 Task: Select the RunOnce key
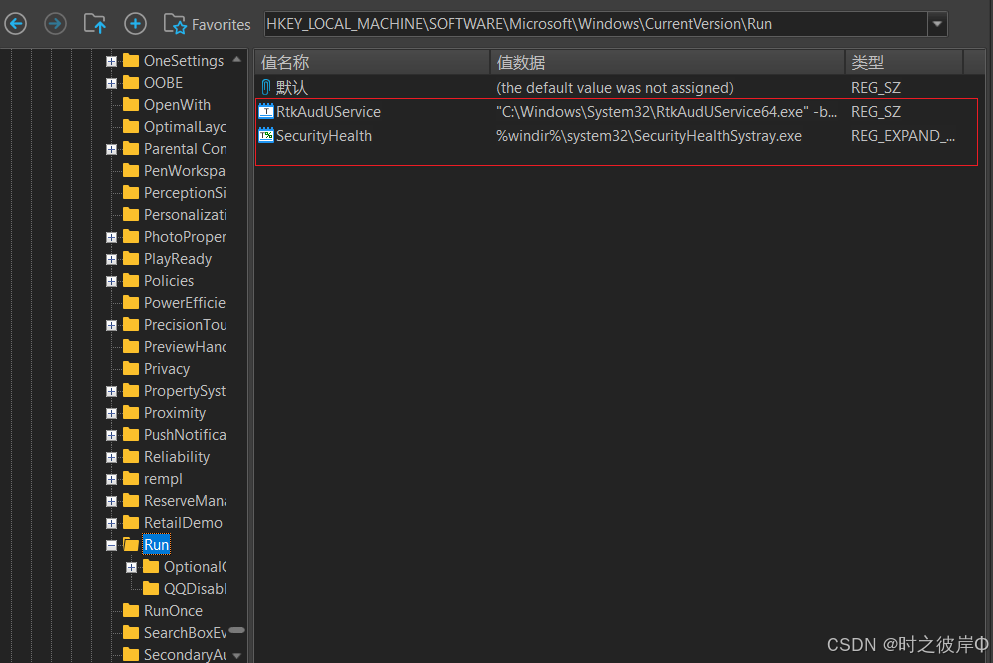174,611
